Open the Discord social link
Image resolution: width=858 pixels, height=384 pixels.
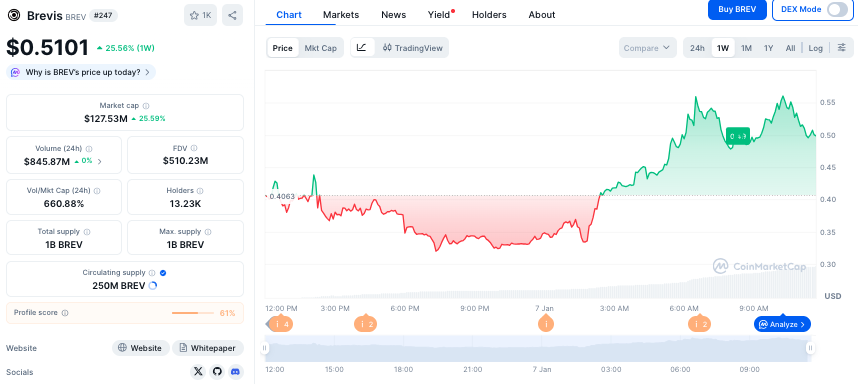coord(236,372)
